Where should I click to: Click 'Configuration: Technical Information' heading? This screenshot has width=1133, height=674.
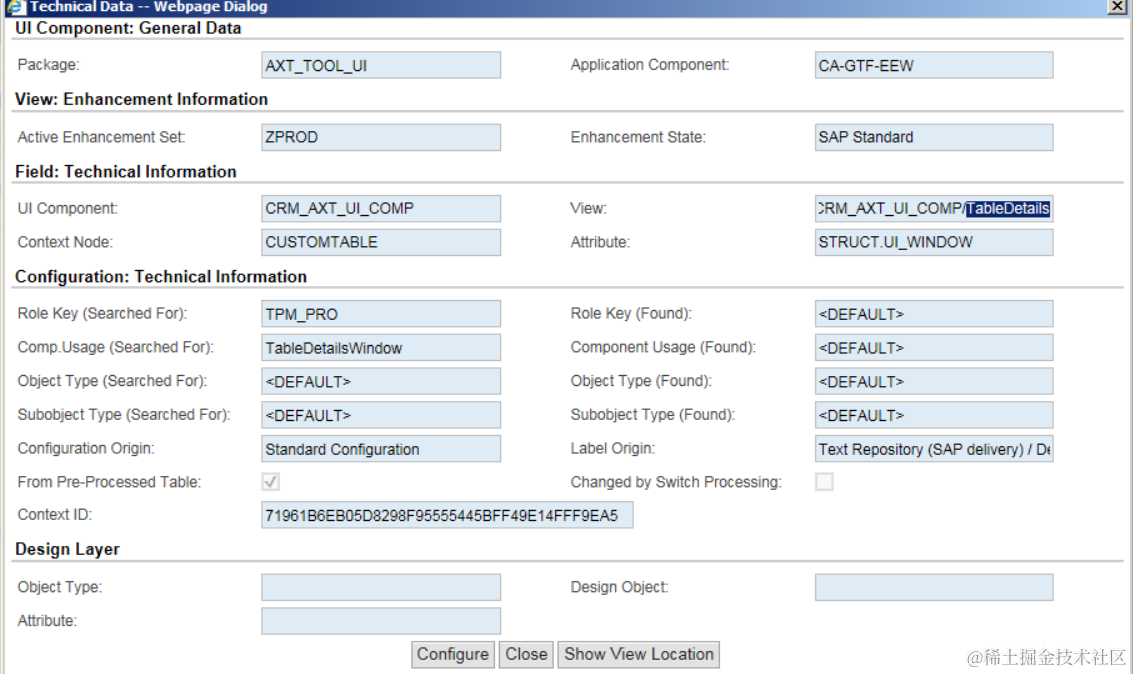(x=160, y=277)
